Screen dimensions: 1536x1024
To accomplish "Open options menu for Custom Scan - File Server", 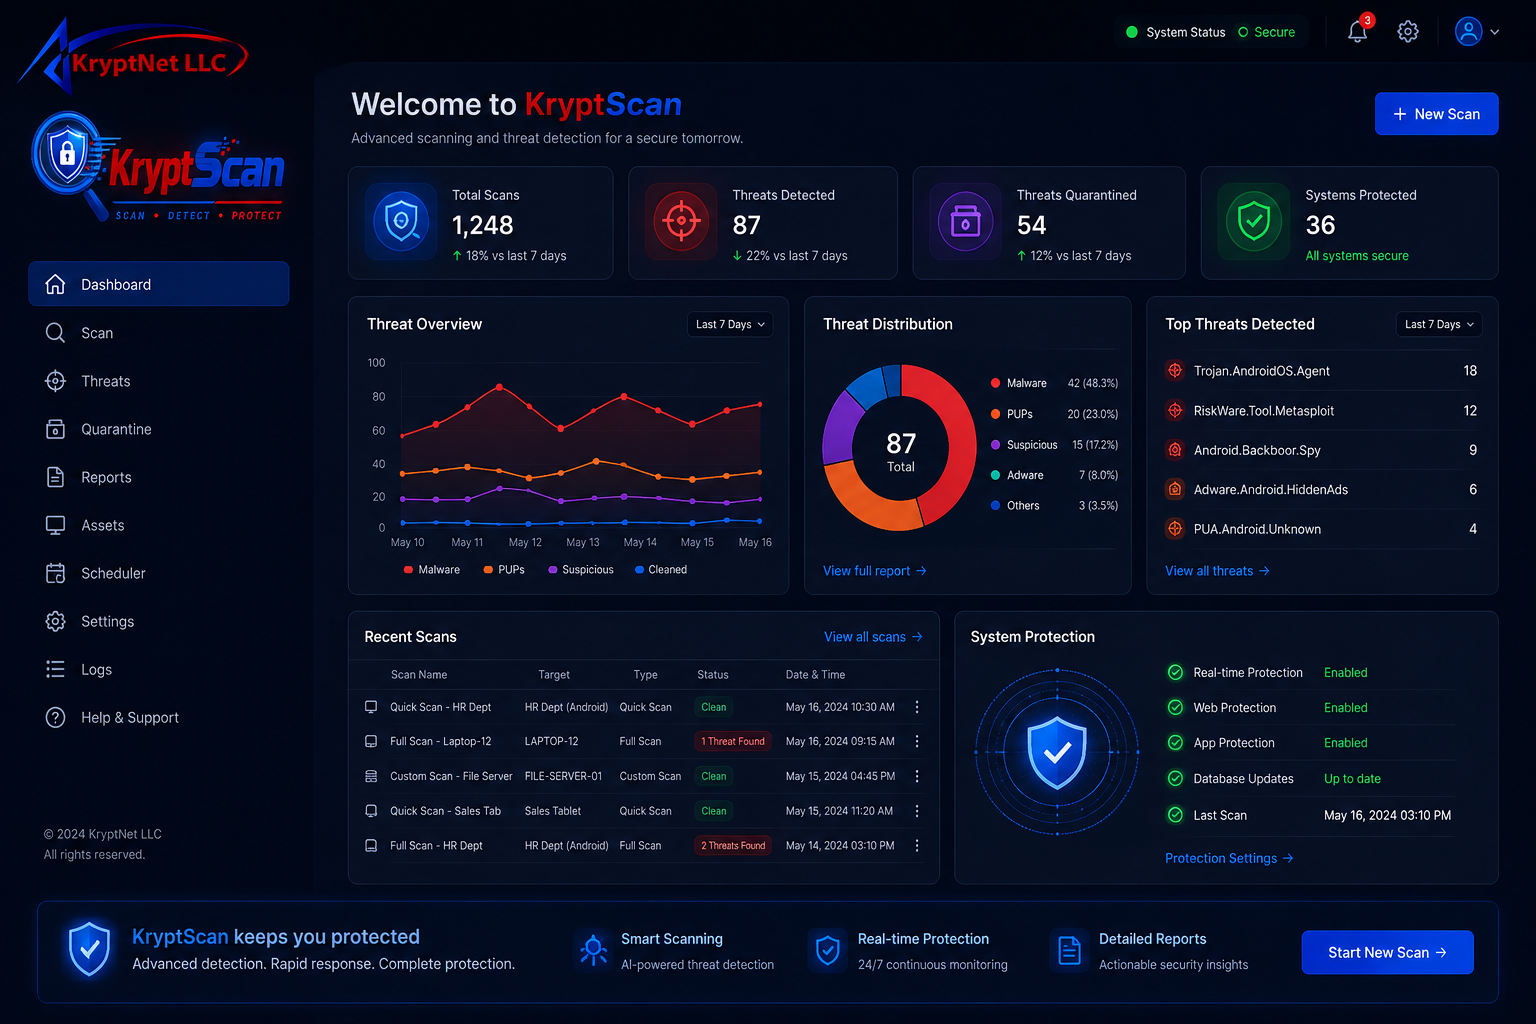I will [917, 776].
